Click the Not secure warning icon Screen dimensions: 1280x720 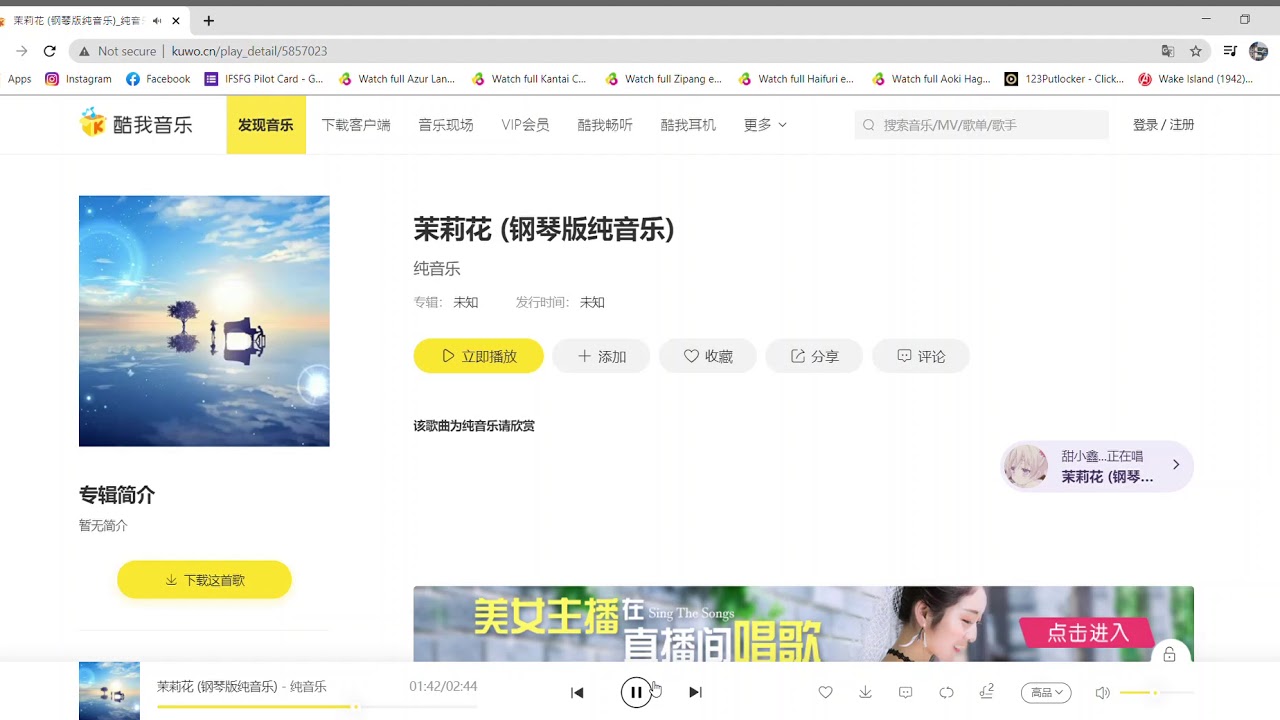pyautogui.click(x=83, y=51)
